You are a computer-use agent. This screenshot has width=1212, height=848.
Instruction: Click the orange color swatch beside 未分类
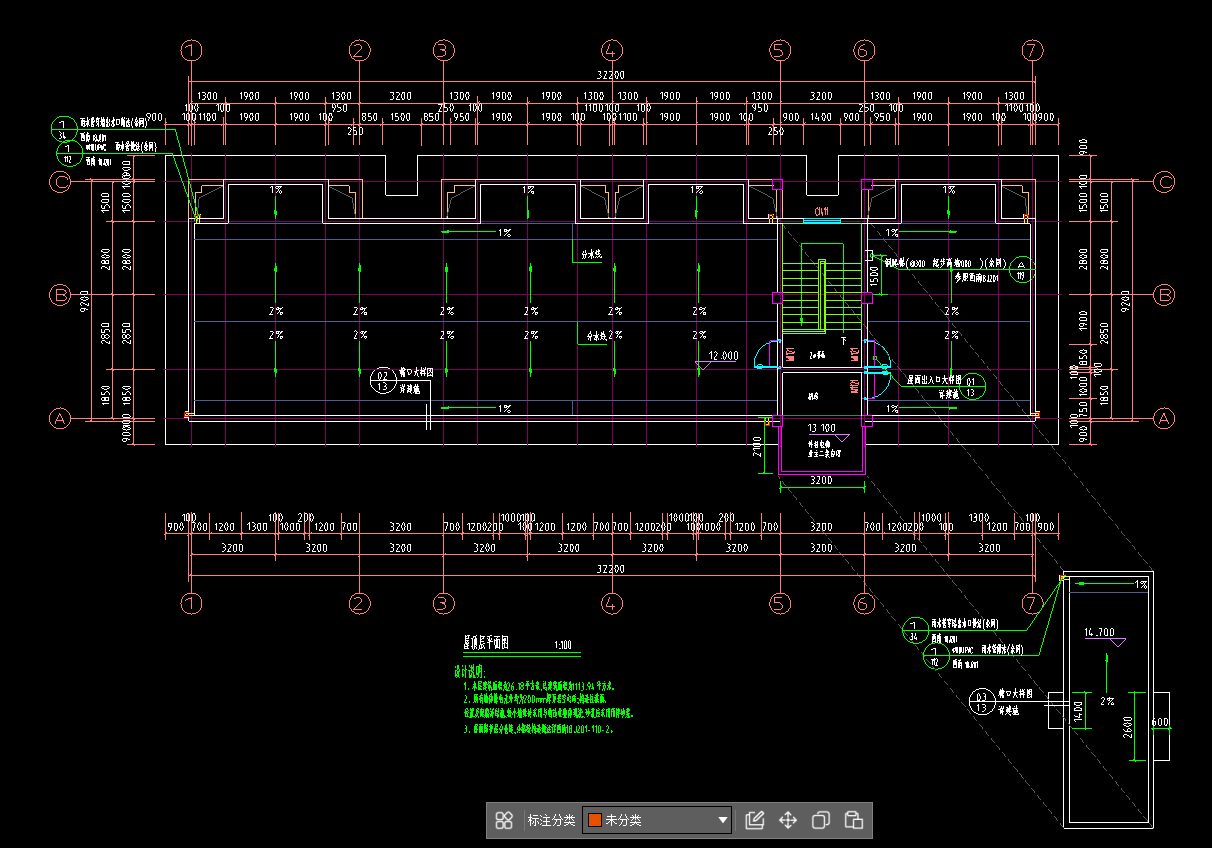(594, 821)
